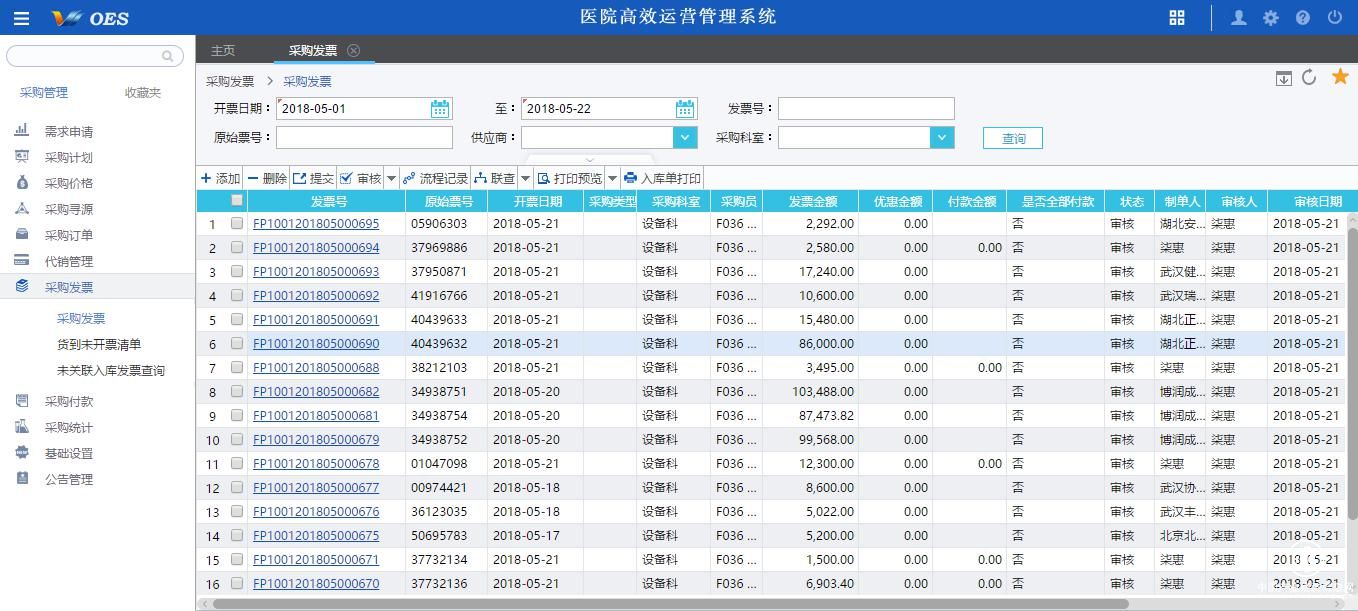Open the 供应商 supplier dropdown
The width and height of the screenshot is (1358, 611).
coord(683,137)
